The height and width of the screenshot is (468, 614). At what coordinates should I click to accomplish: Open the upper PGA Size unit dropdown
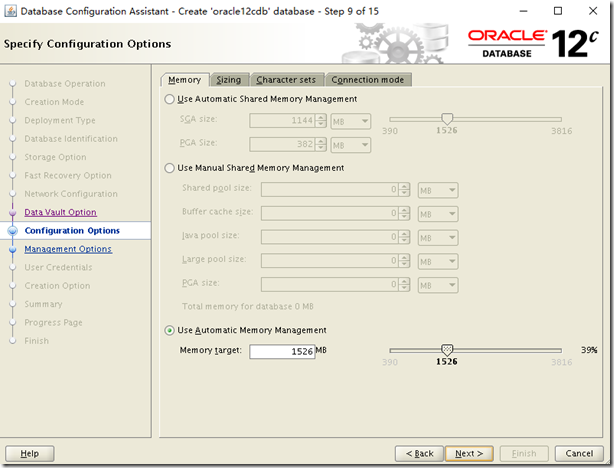click(x=350, y=145)
